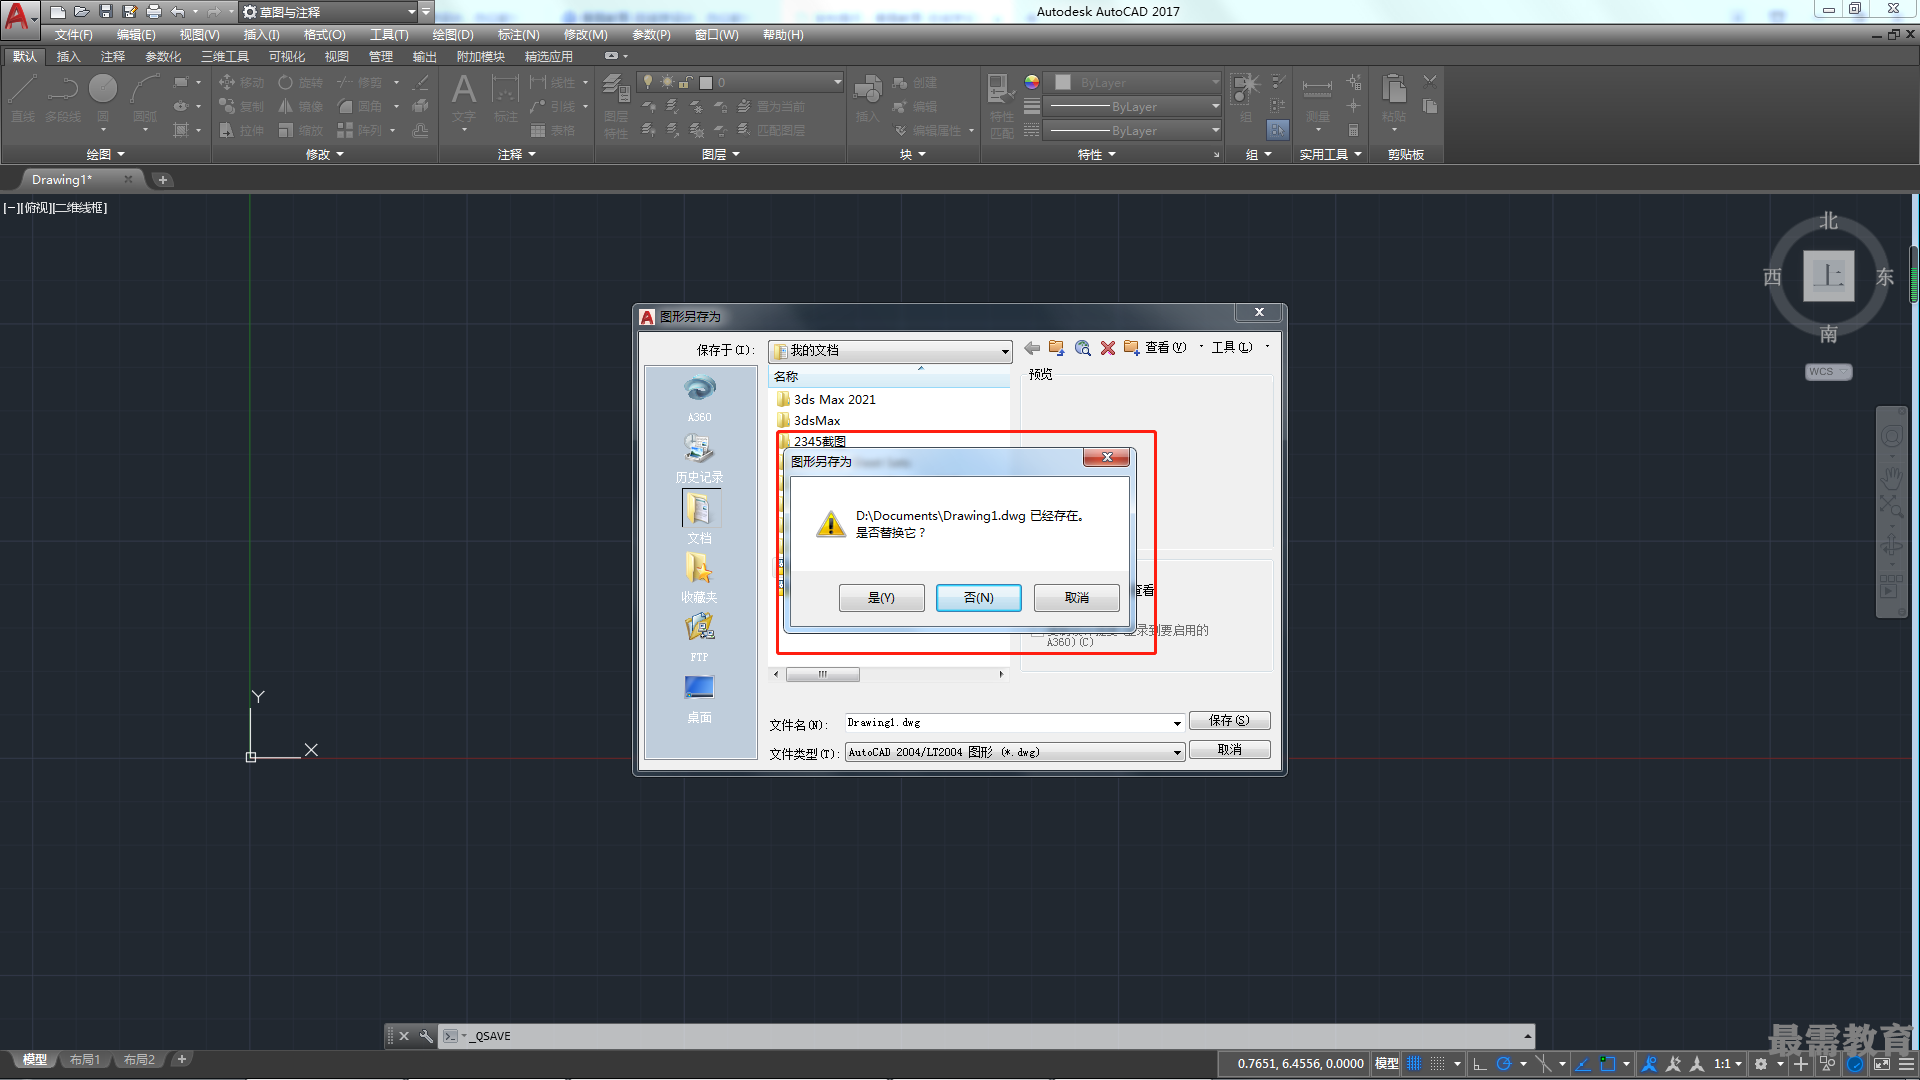Viewport: 1920px width, 1080px height.
Task: Click the Plot print quick access icon
Action: [x=153, y=12]
